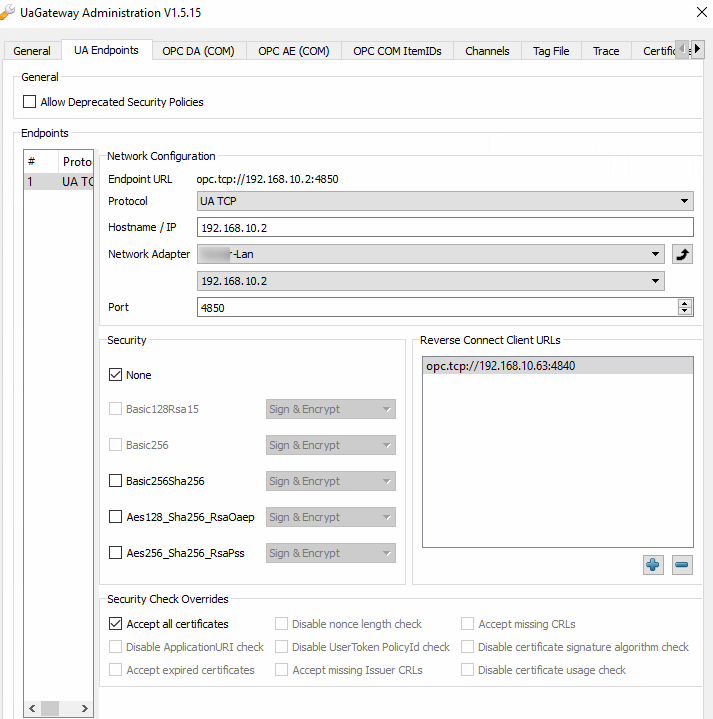Toggle Disable certificate usage check

point(467,669)
